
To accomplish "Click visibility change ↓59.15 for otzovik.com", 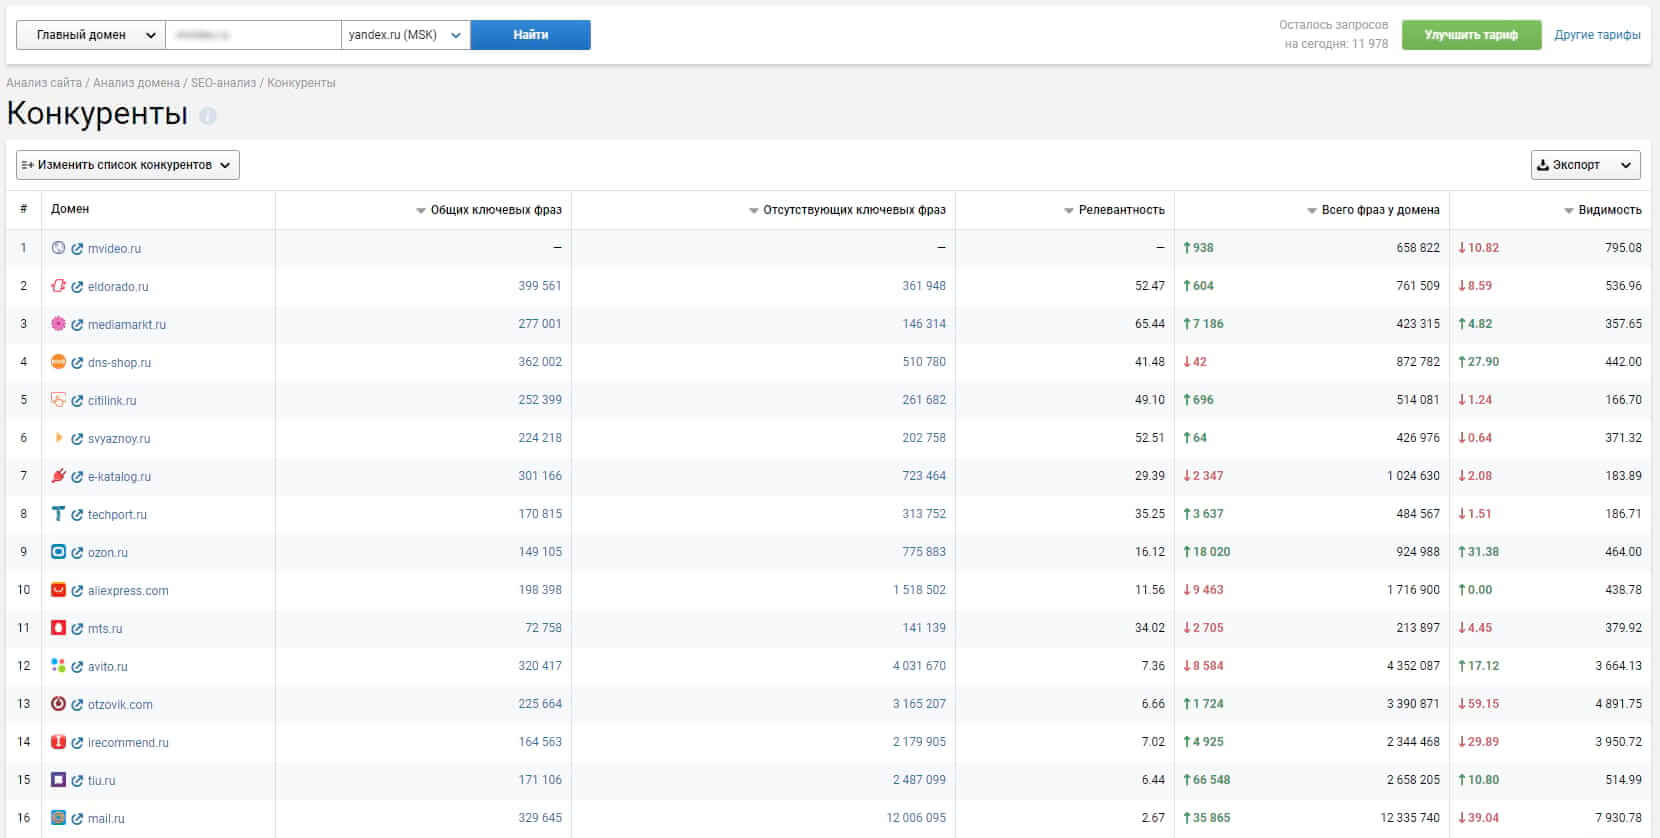I will point(1479,704).
